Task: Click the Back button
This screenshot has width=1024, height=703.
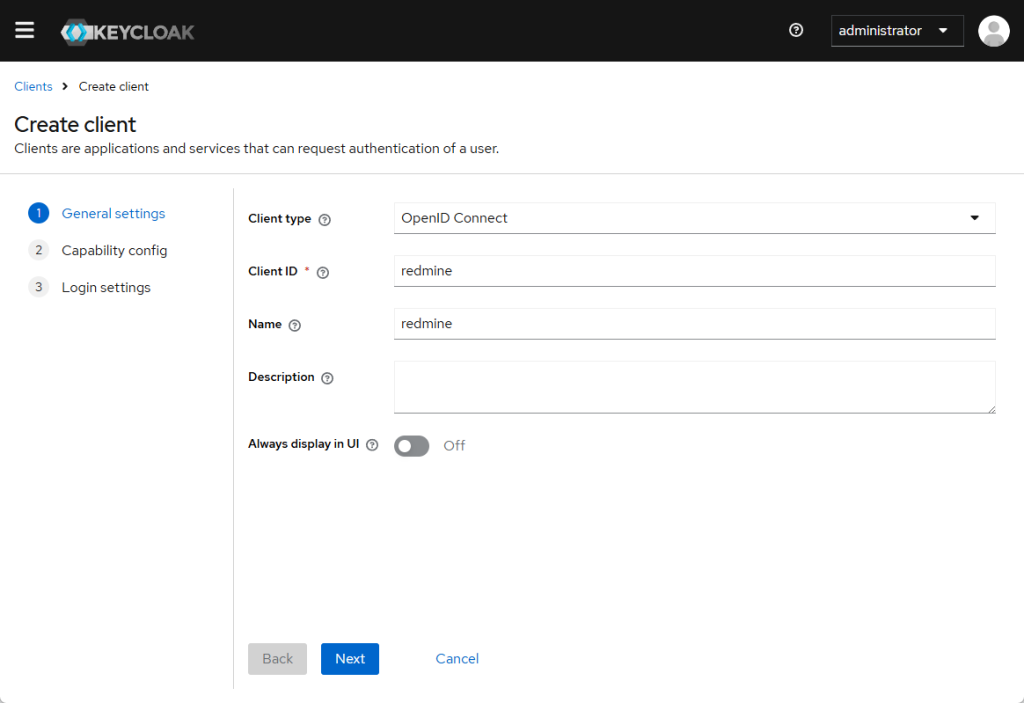Action: click(x=277, y=659)
